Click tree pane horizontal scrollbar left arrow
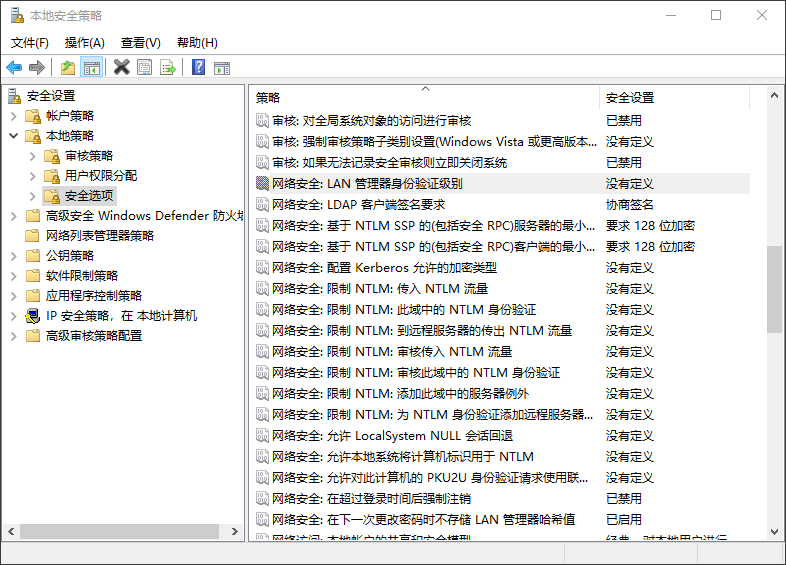The image size is (786, 565). pyautogui.click(x=11, y=531)
